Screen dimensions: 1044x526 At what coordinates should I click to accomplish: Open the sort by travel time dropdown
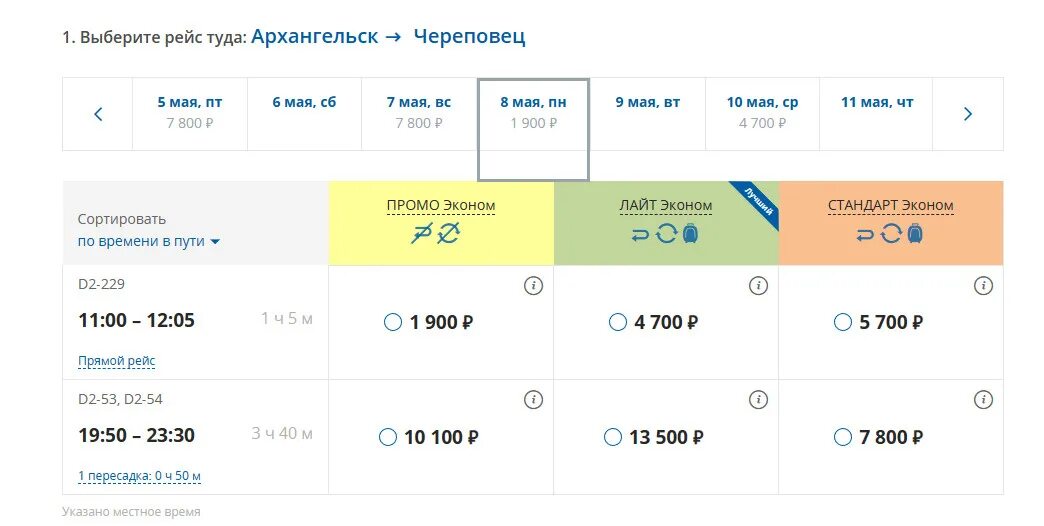(x=148, y=241)
